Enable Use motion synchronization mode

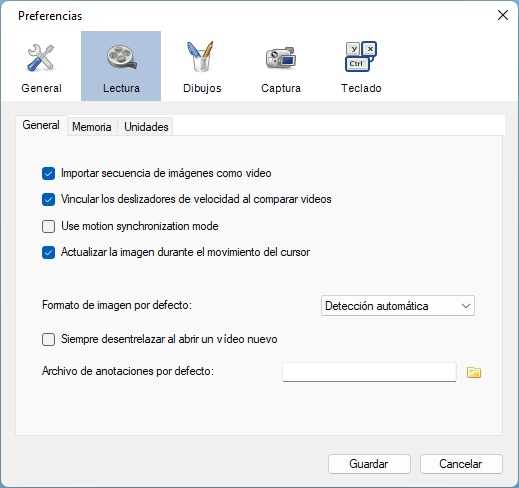pyautogui.click(x=48, y=226)
